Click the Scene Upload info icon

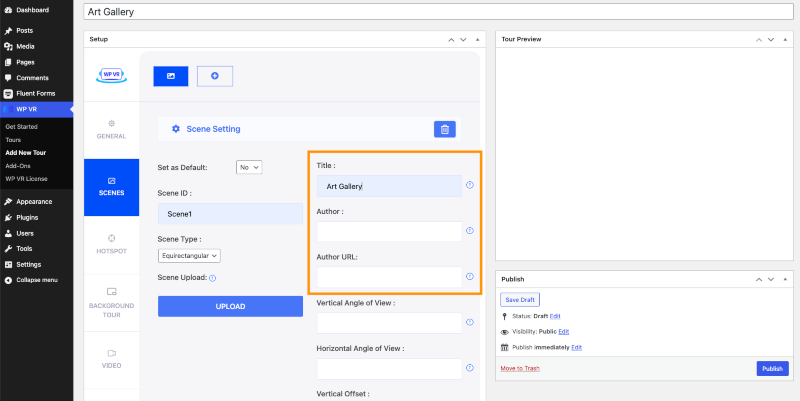point(213,278)
